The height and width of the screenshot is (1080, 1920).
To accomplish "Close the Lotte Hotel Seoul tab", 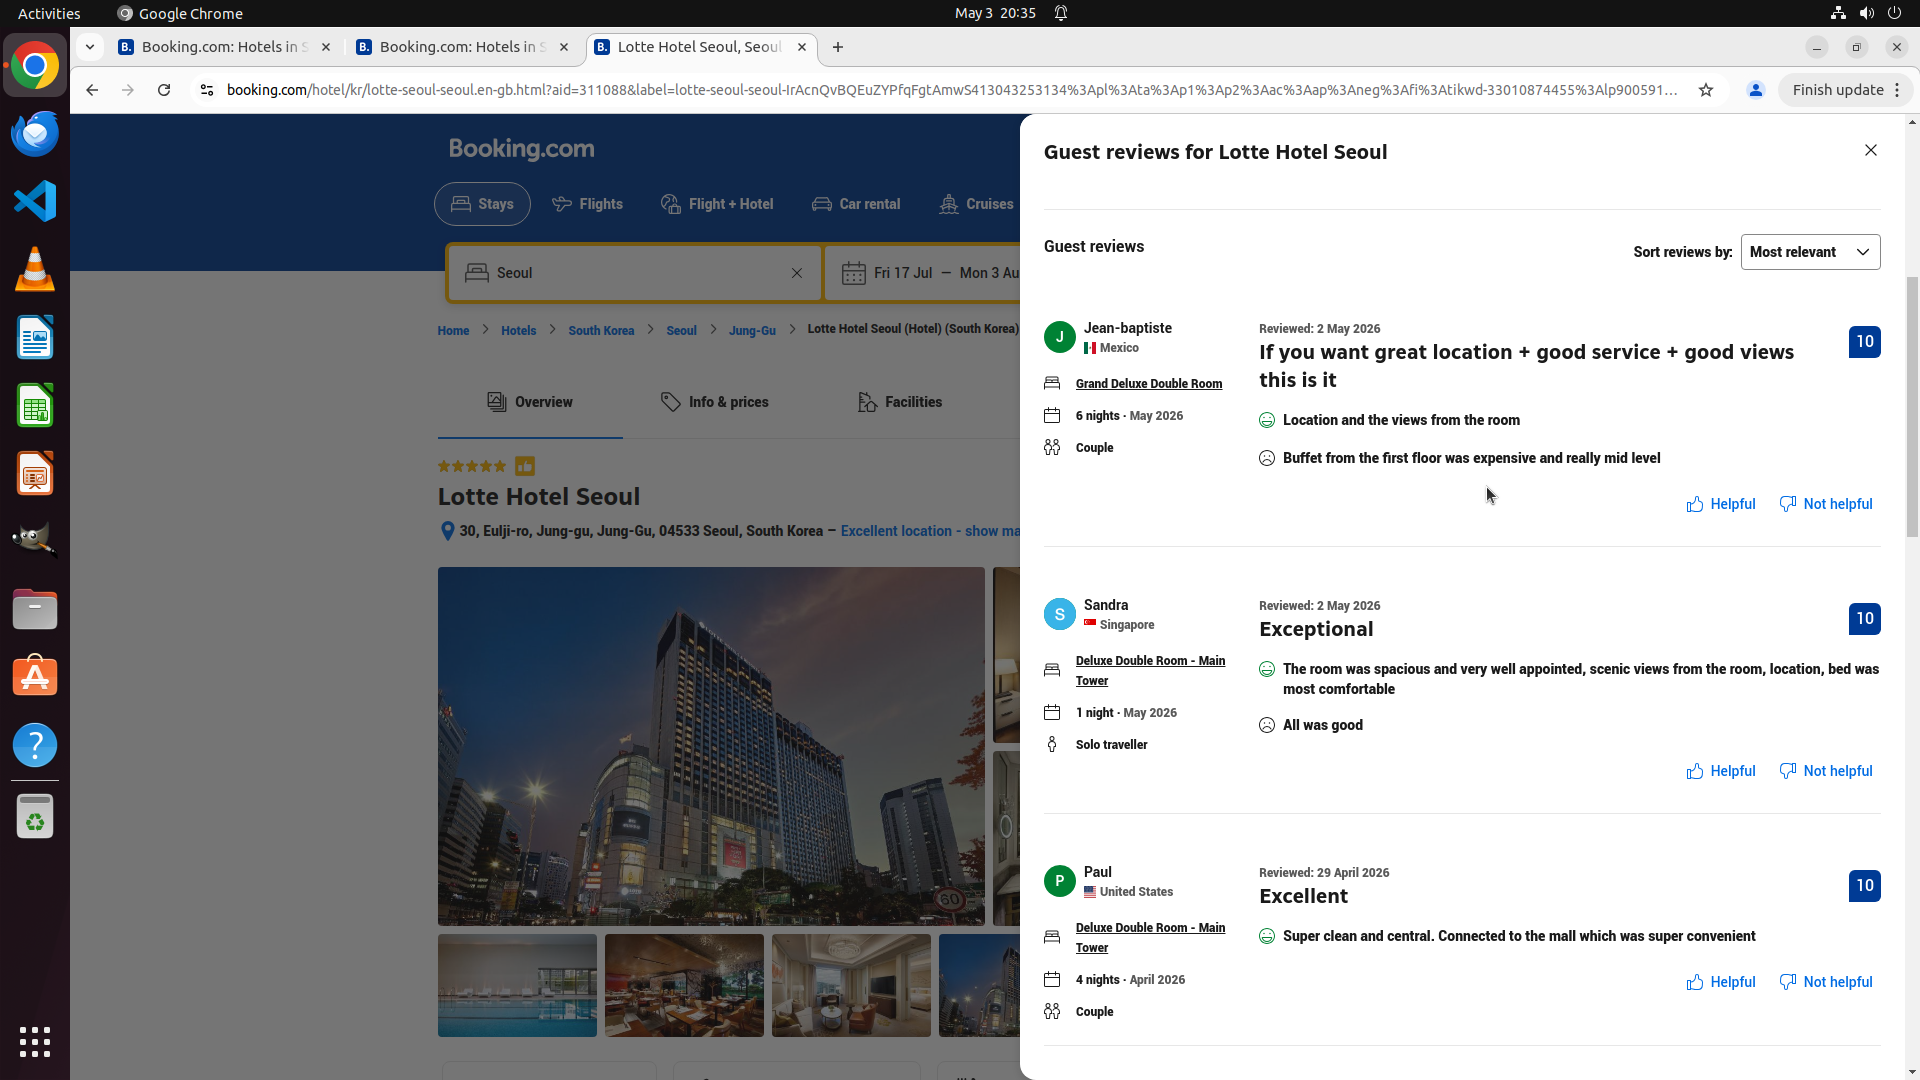I will click(x=802, y=47).
